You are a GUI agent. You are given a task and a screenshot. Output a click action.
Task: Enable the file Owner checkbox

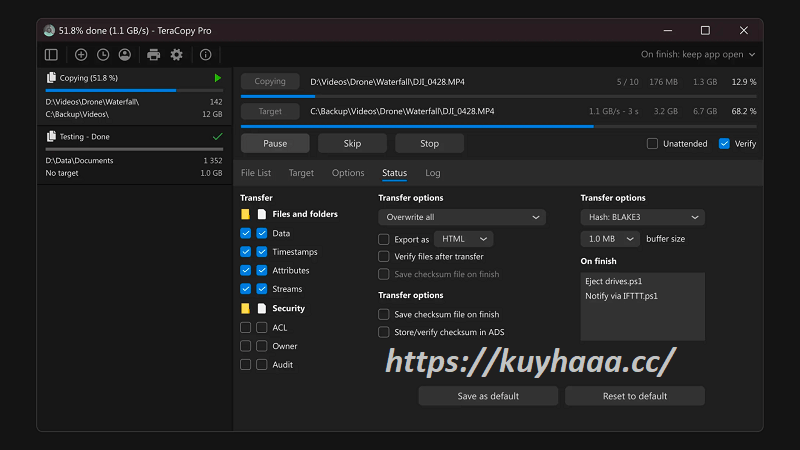262,346
